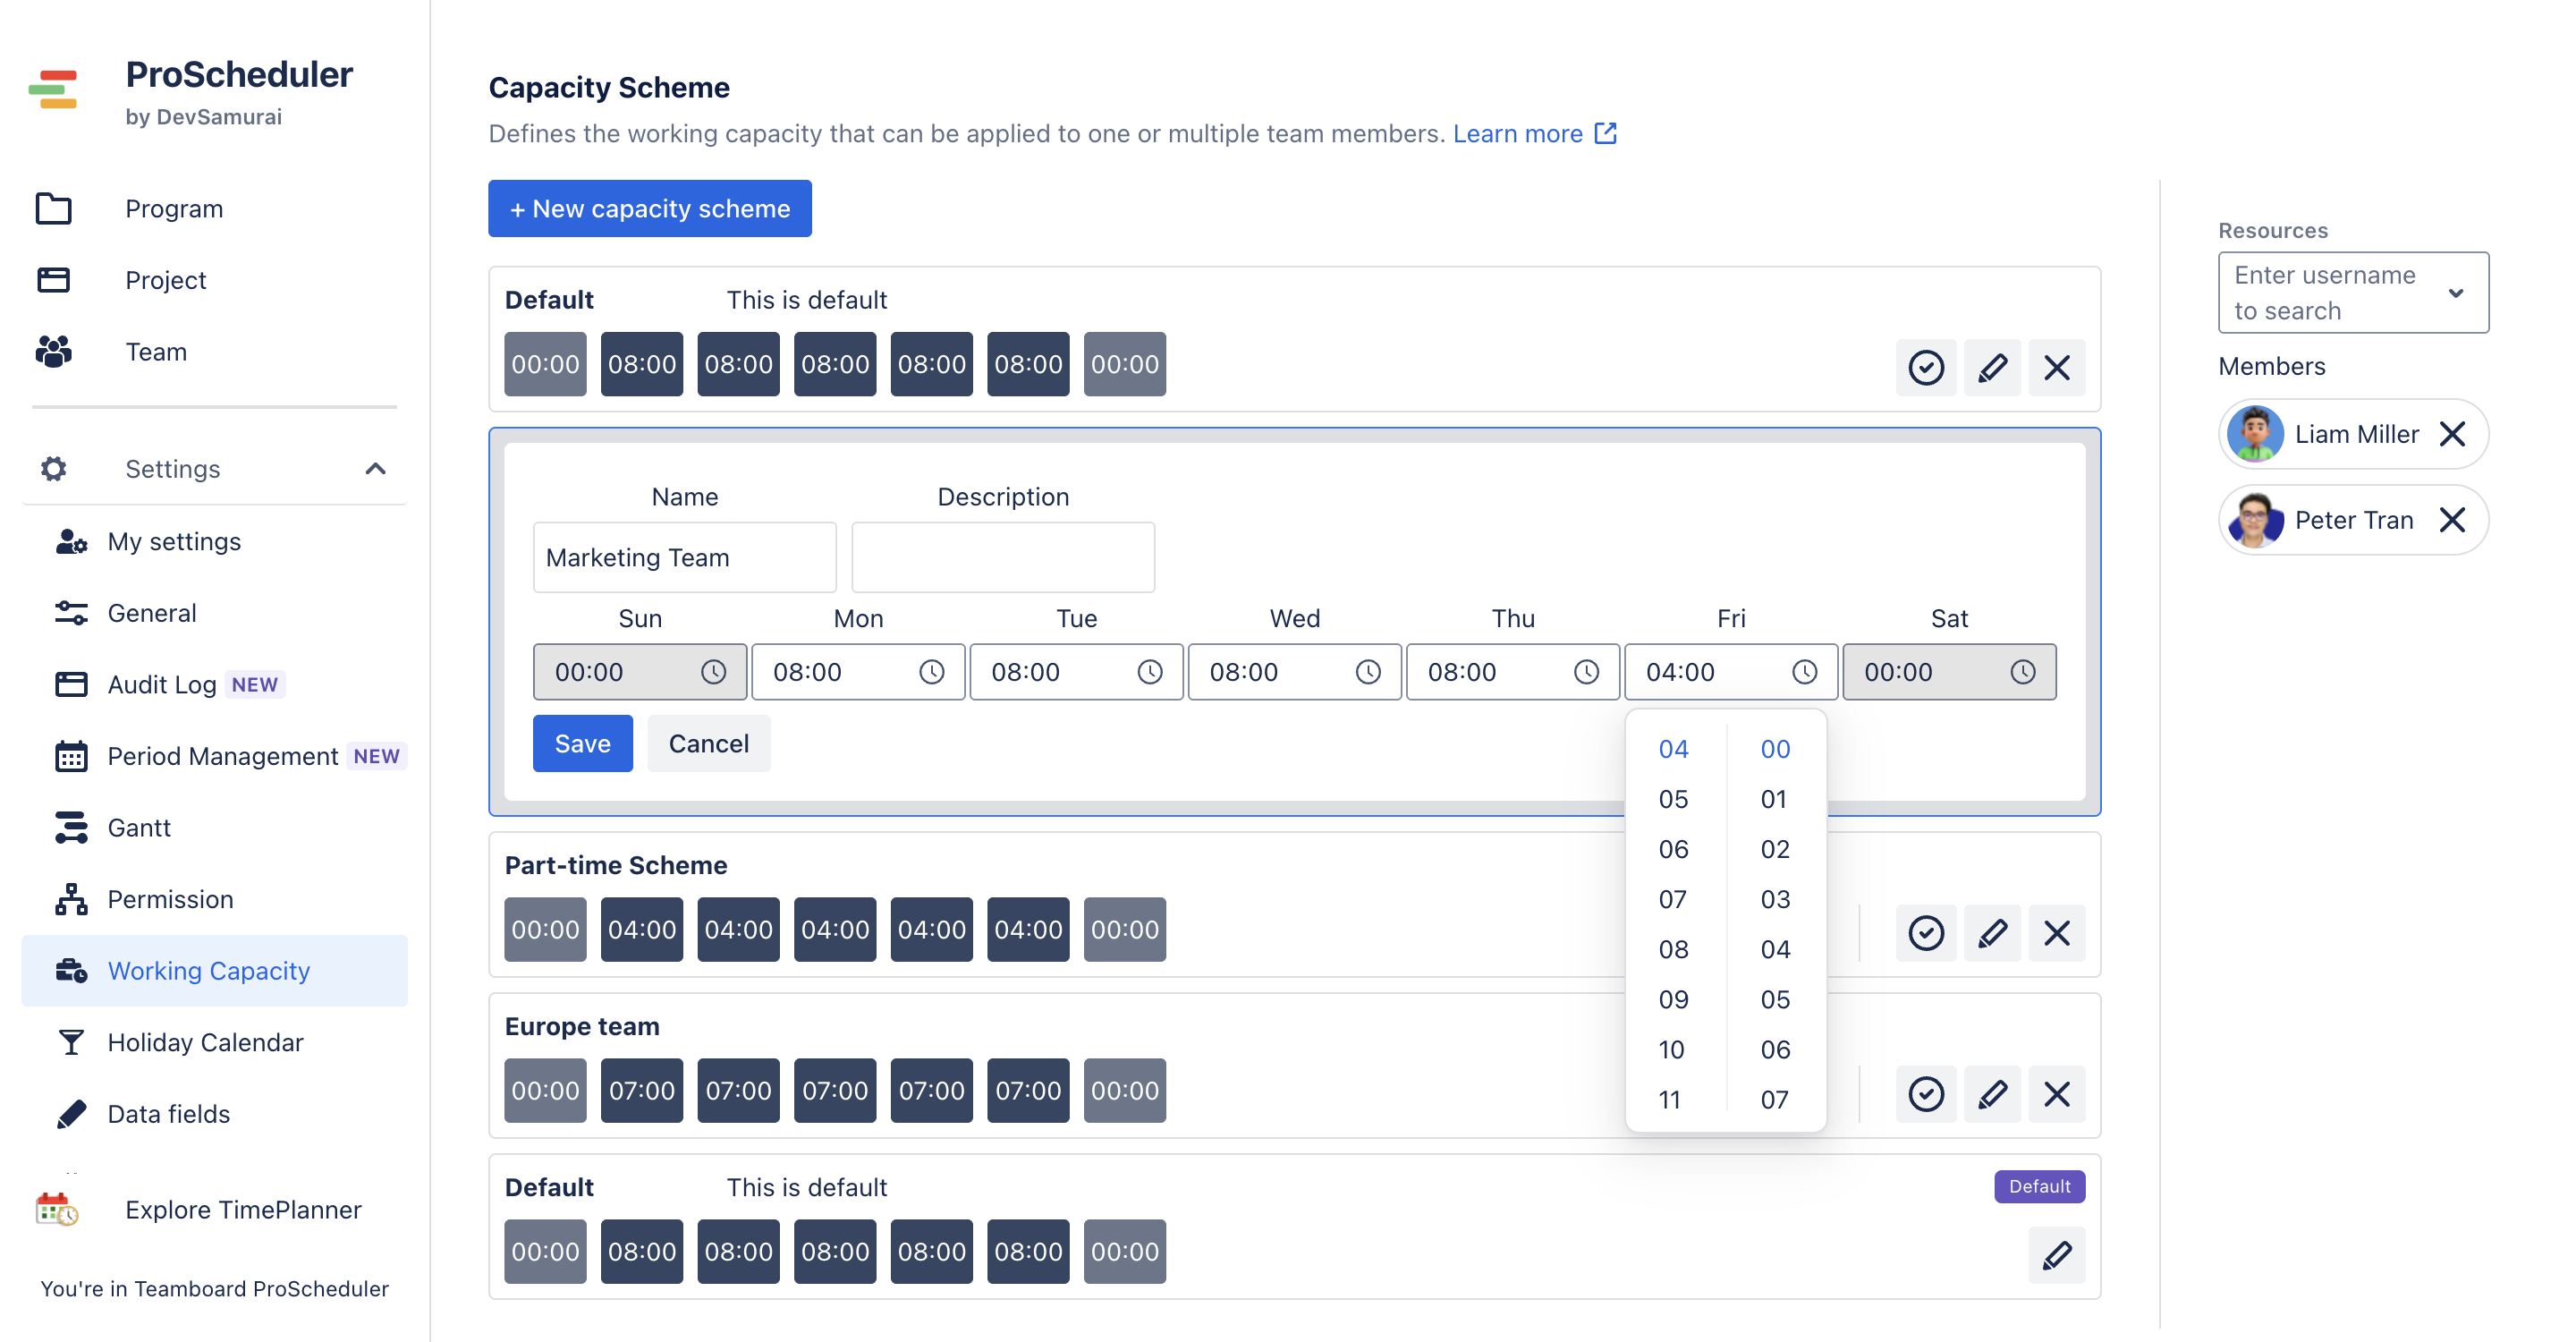The width and height of the screenshot is (2576, 1342).
Task: Focus the Description text field
Action: 1002,557
